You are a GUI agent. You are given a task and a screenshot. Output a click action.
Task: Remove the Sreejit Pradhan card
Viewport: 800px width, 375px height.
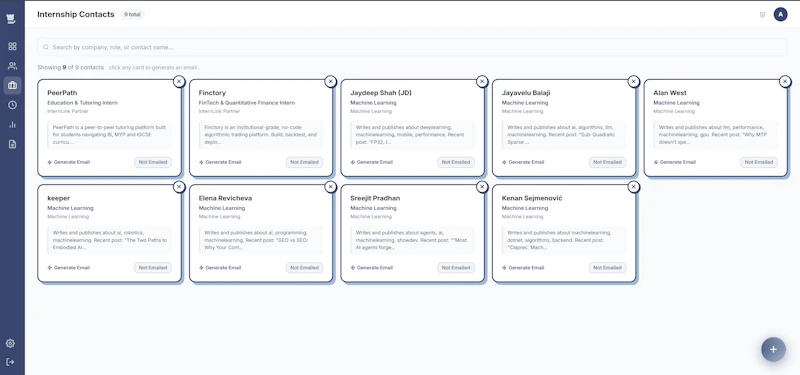(482, 187)
